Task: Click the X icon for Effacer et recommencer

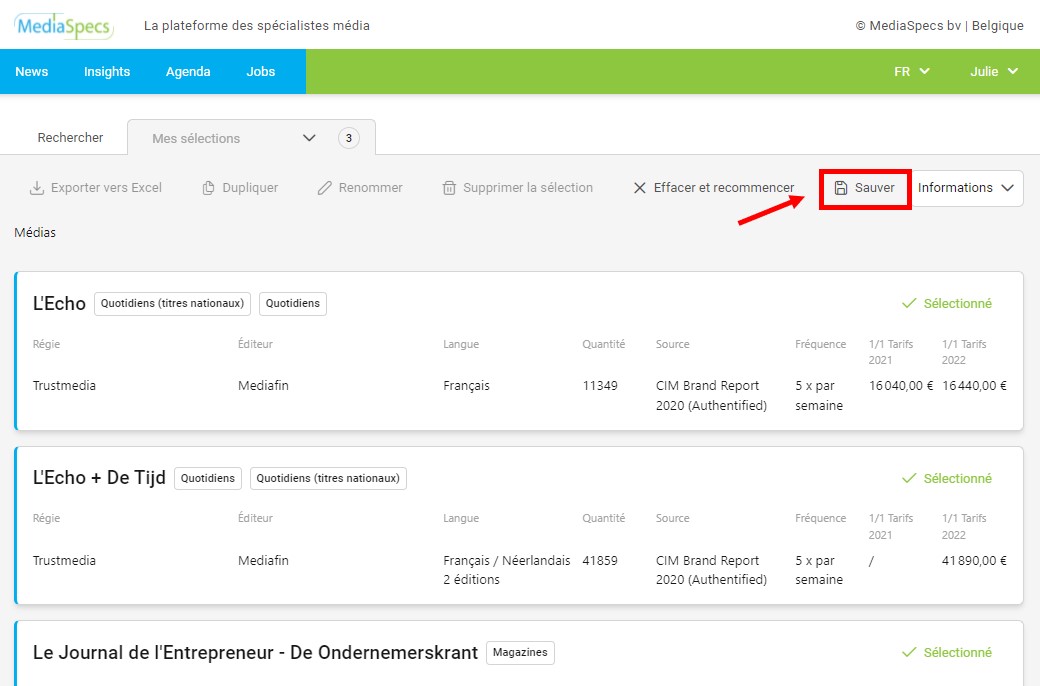Action: click(640, 188)
